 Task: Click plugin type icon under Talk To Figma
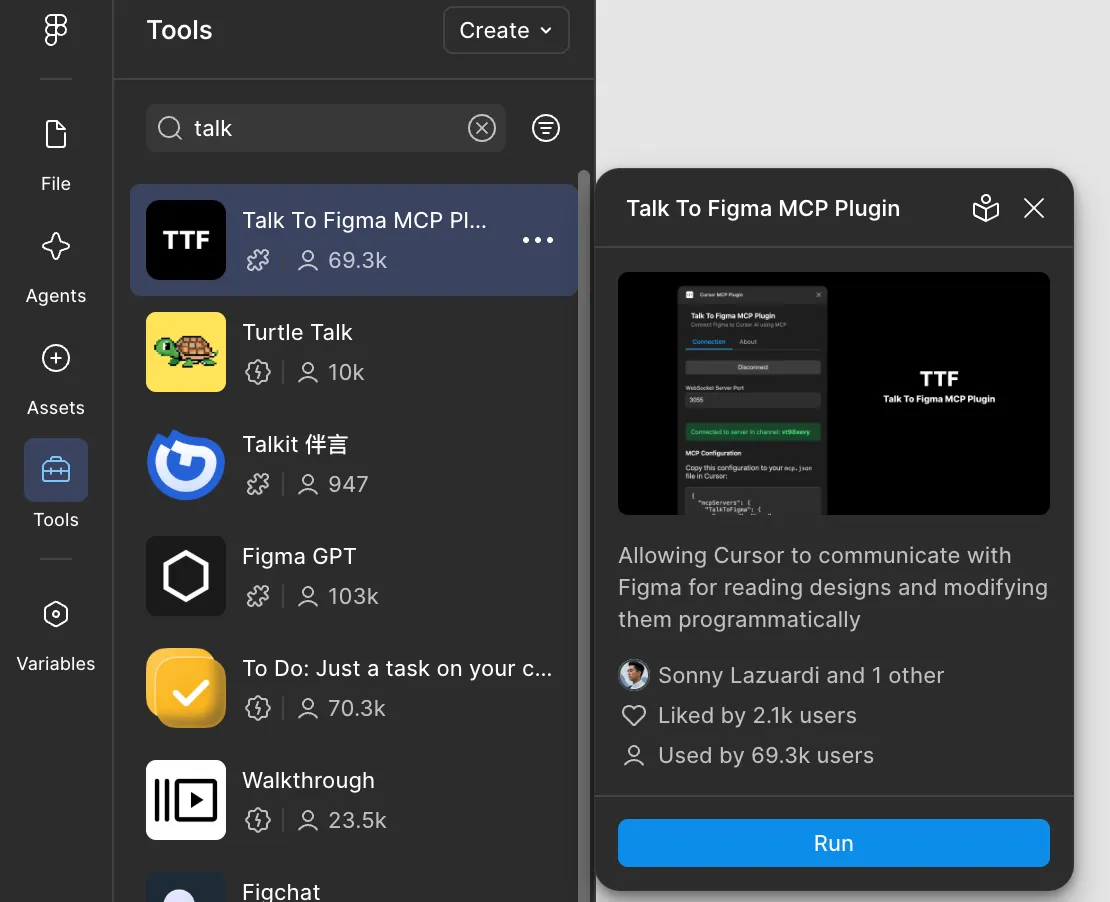(258, 261)
